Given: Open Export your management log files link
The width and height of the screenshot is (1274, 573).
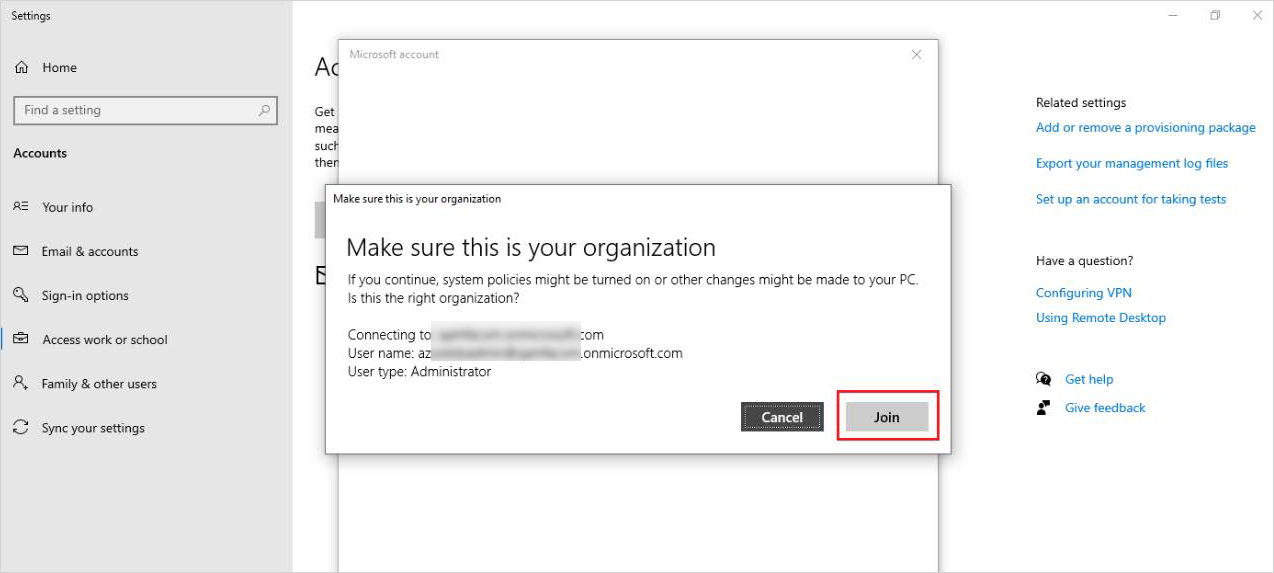Looking at the screenshot, I should click(x=1131, y=163).
